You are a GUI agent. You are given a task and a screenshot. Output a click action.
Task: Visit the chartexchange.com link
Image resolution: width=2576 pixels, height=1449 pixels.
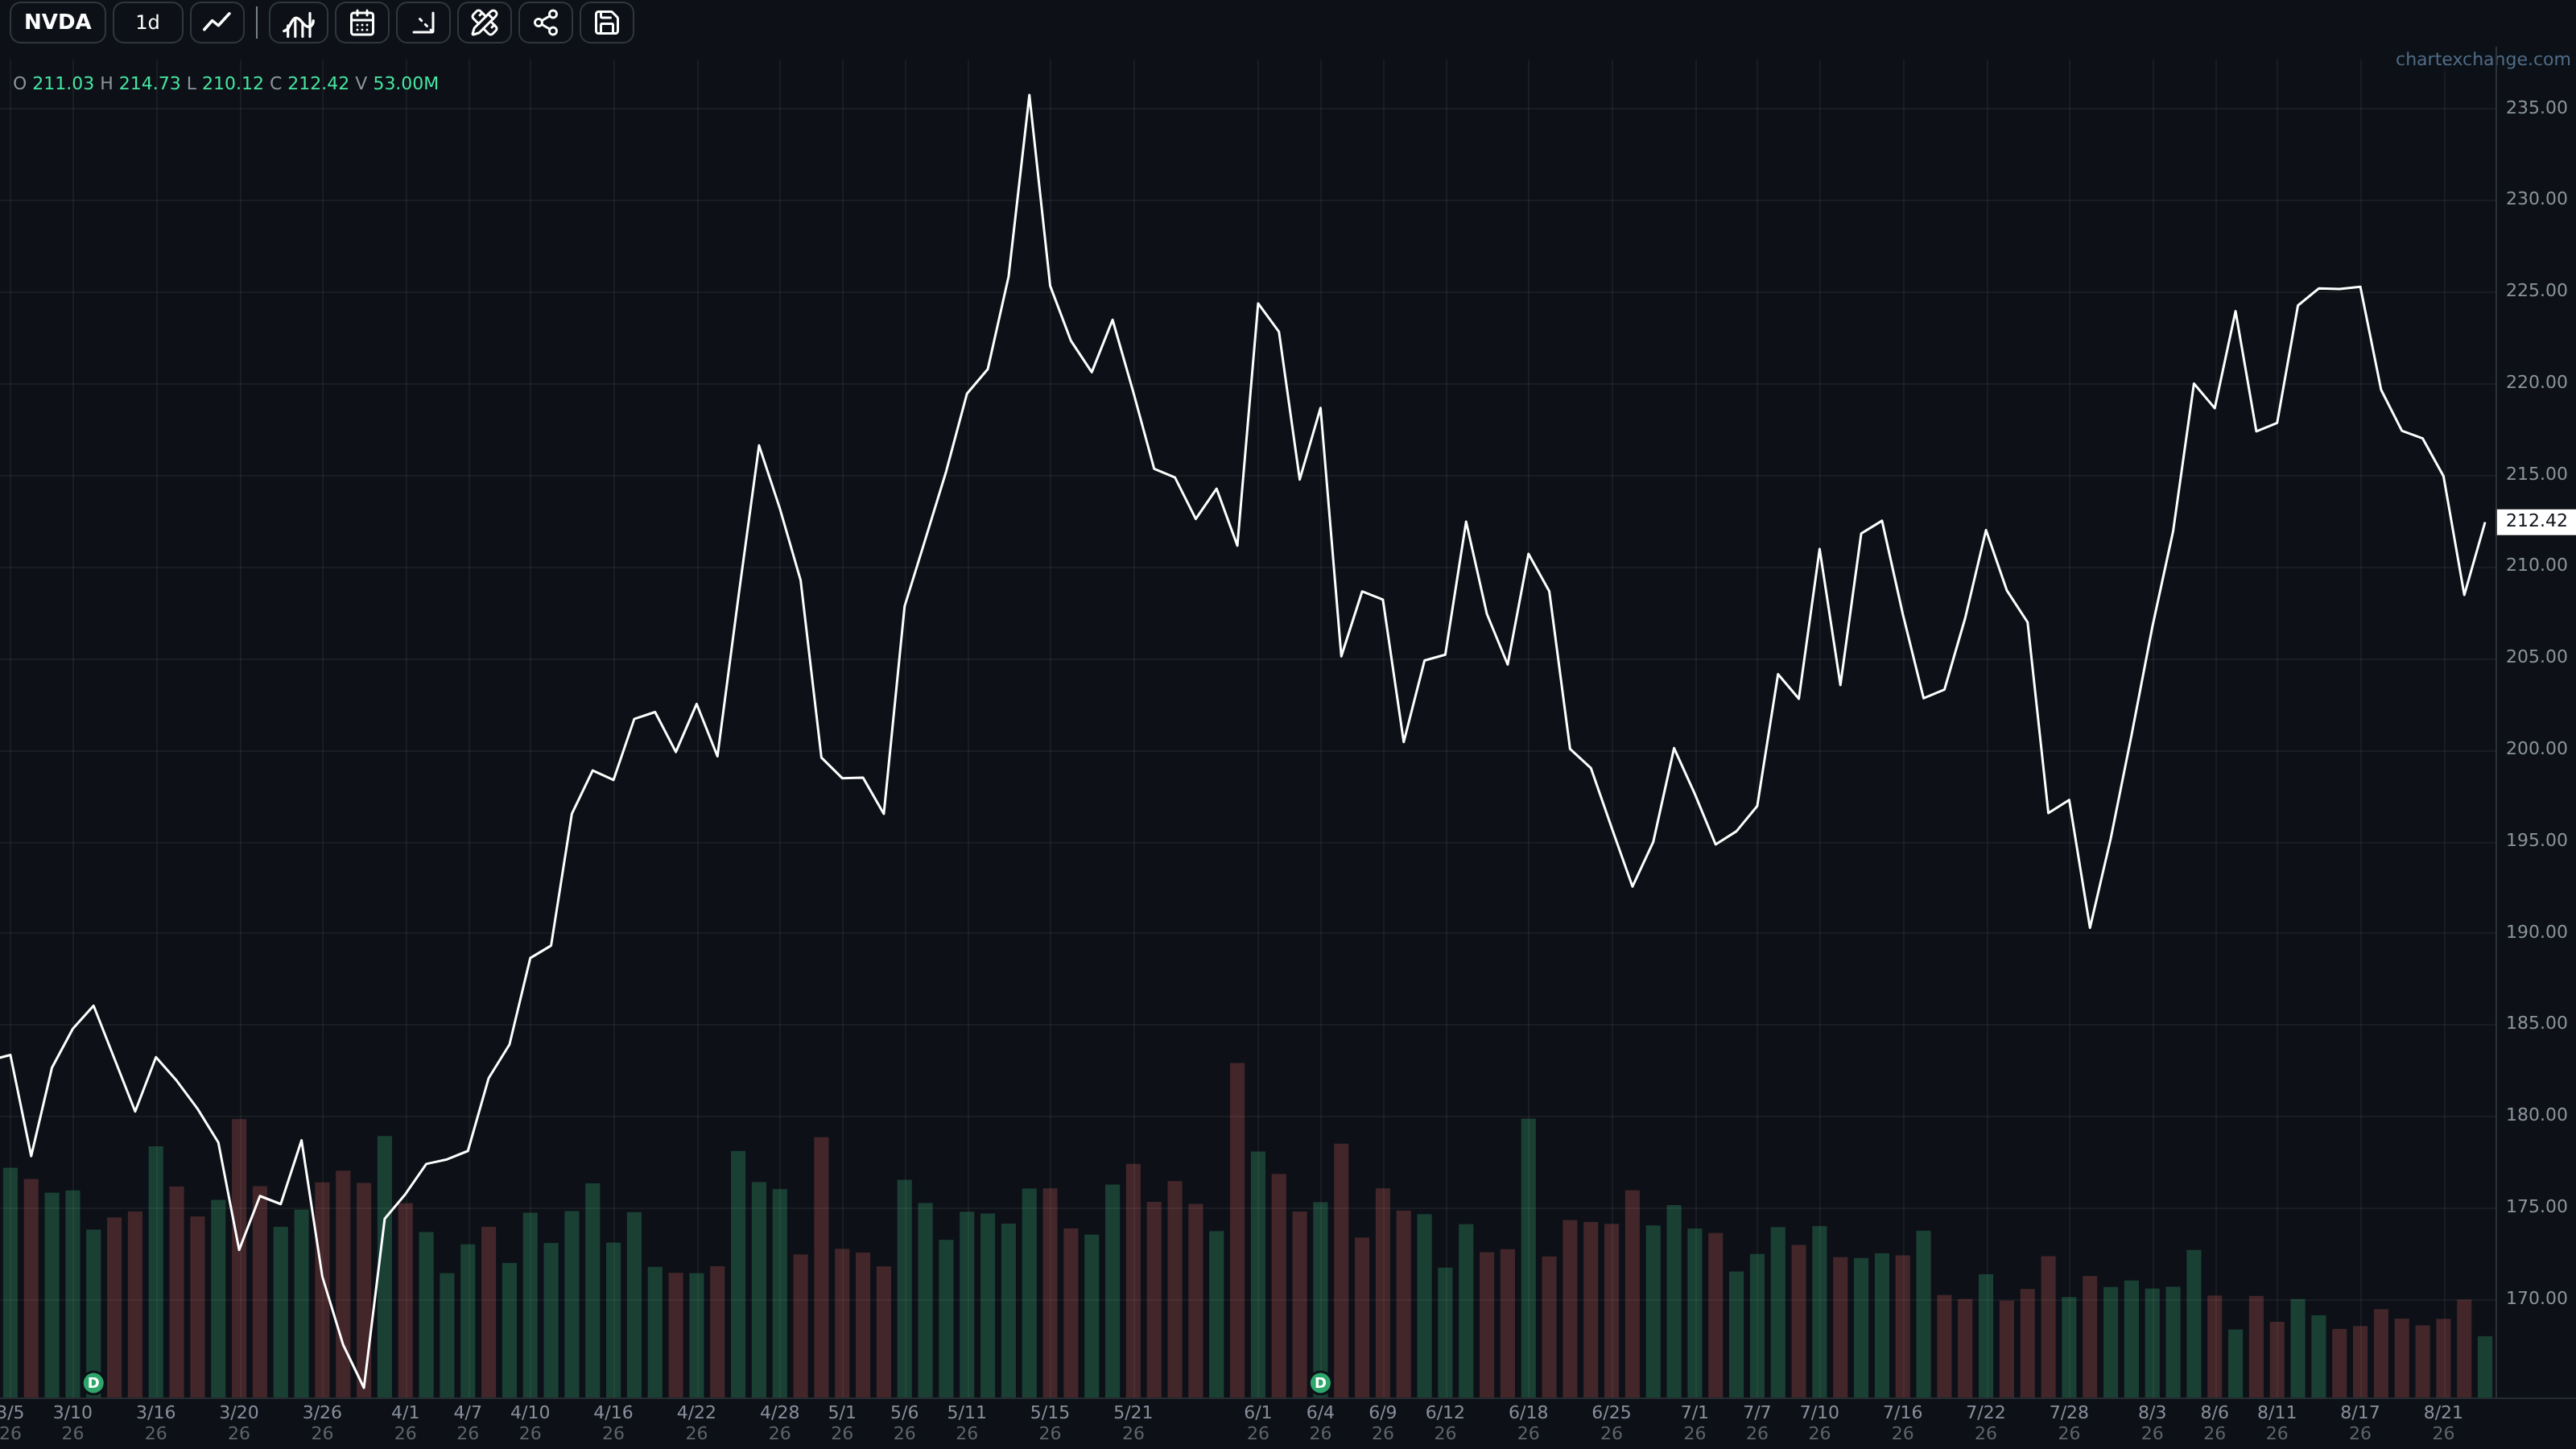click(x=2482, y=59)
